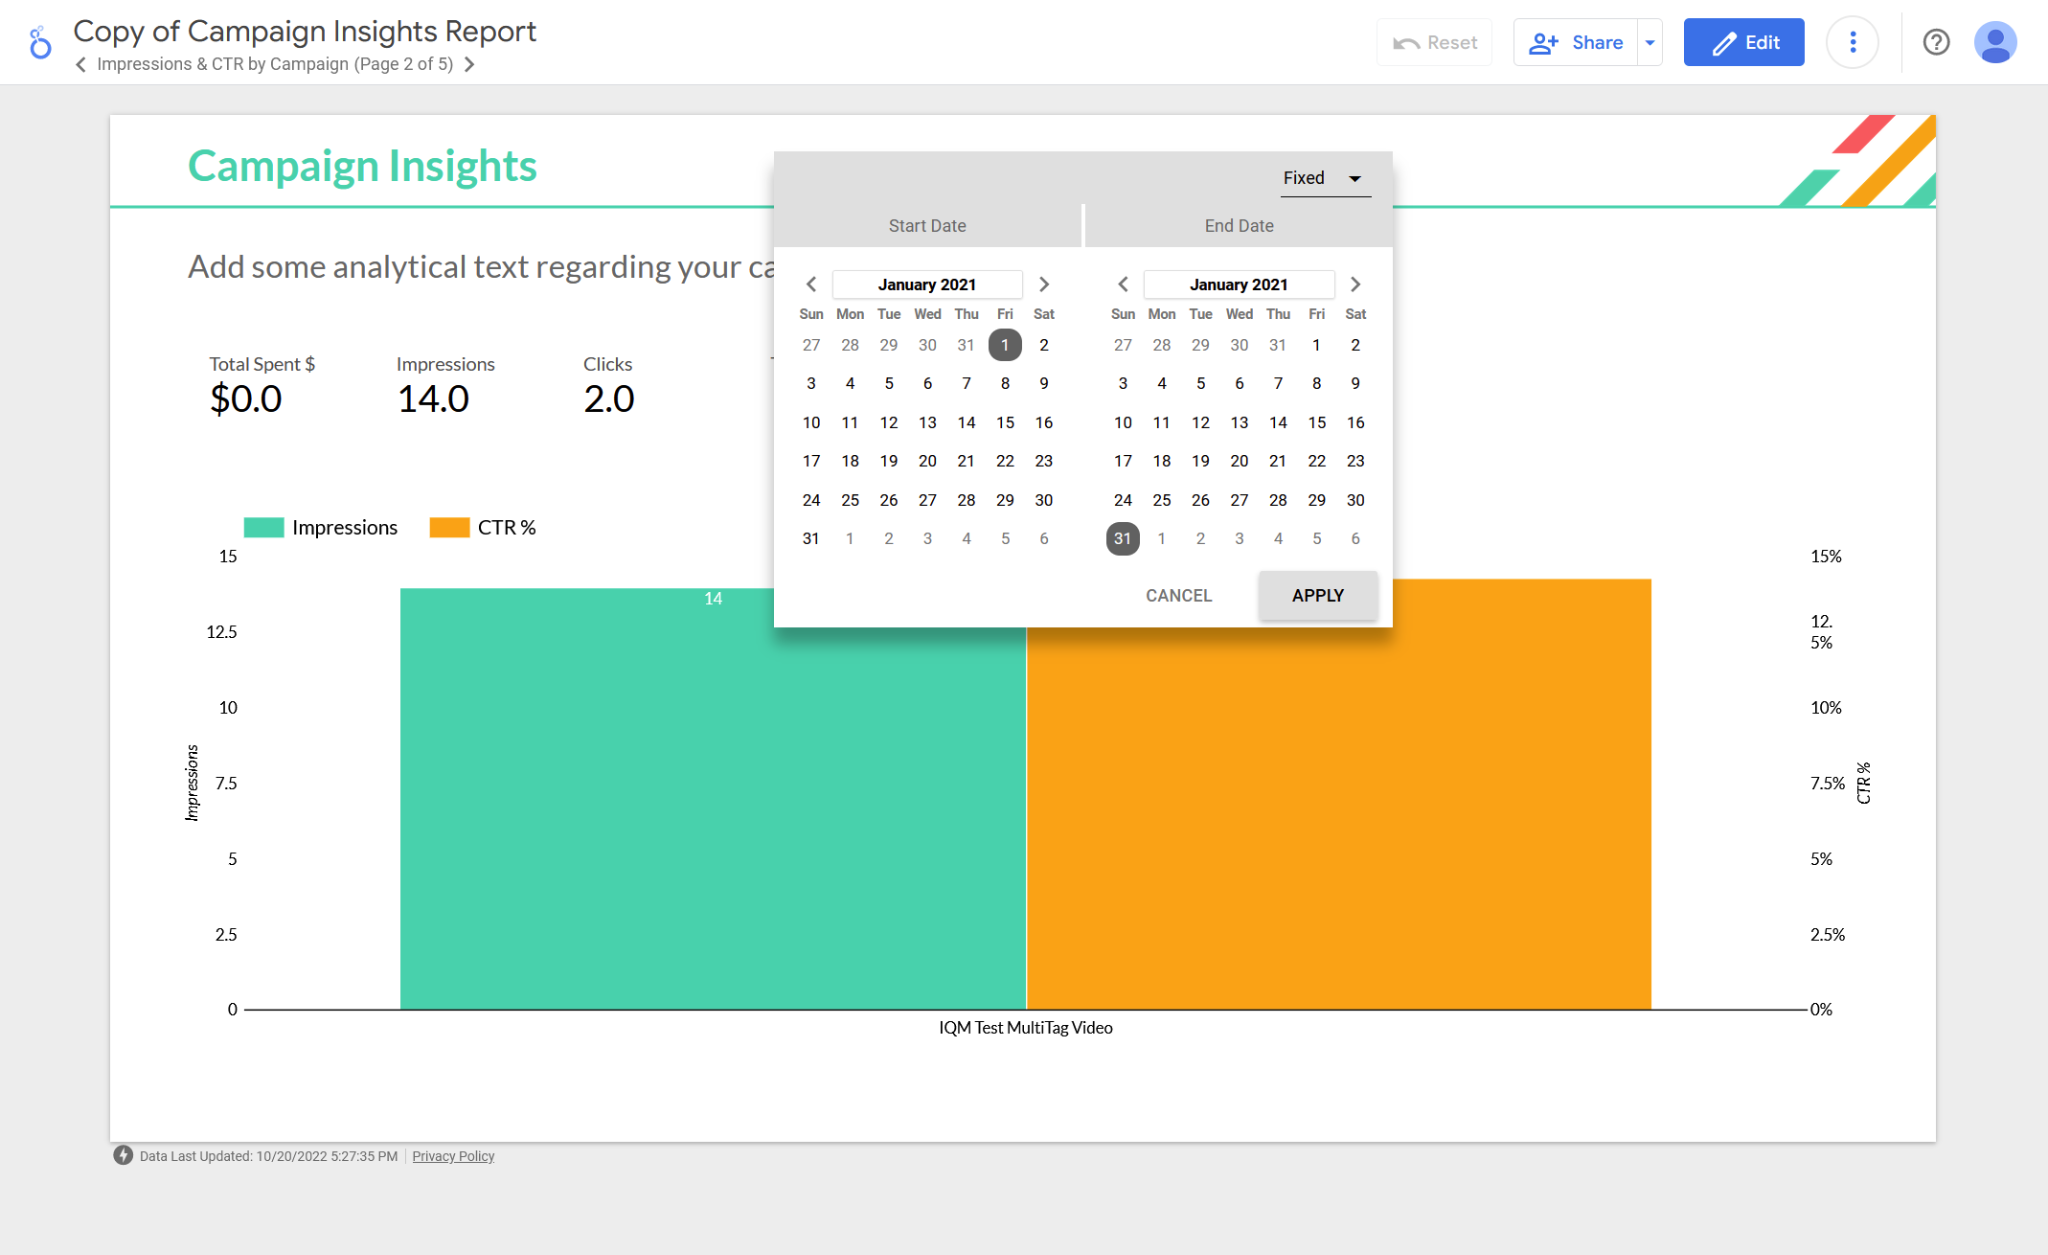Cancel the date range selection
Image resolution: width=2048 pixels, height=1255 pixels.
click(1178, 595)
